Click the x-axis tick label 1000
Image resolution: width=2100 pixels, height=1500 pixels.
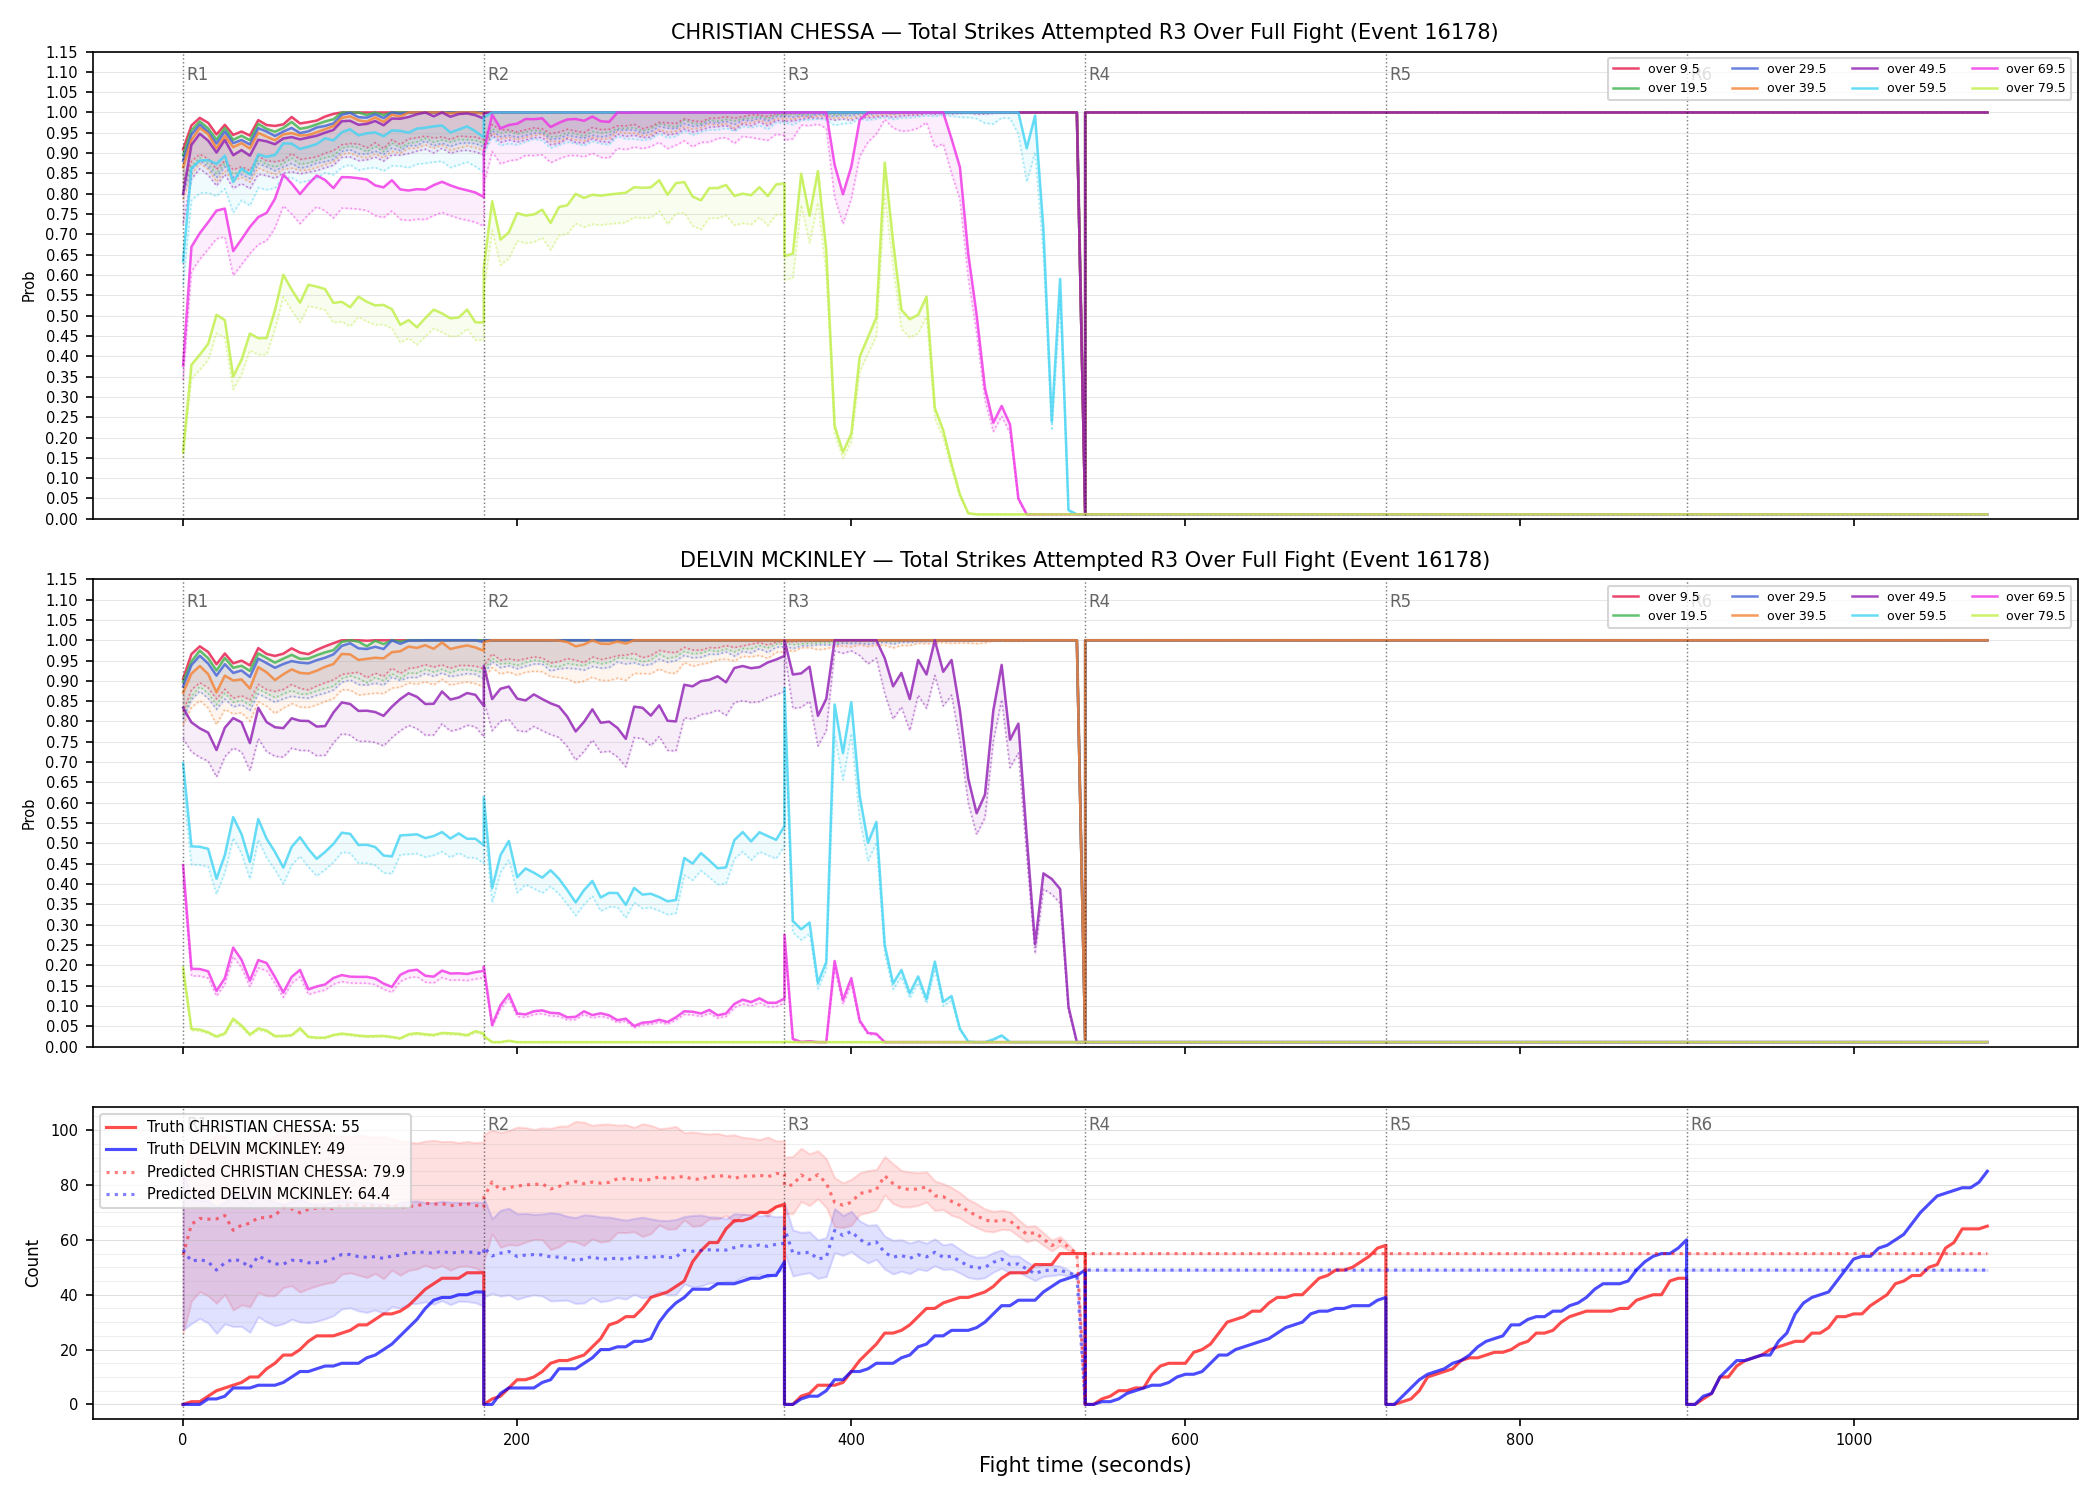click(1853, 1440)
